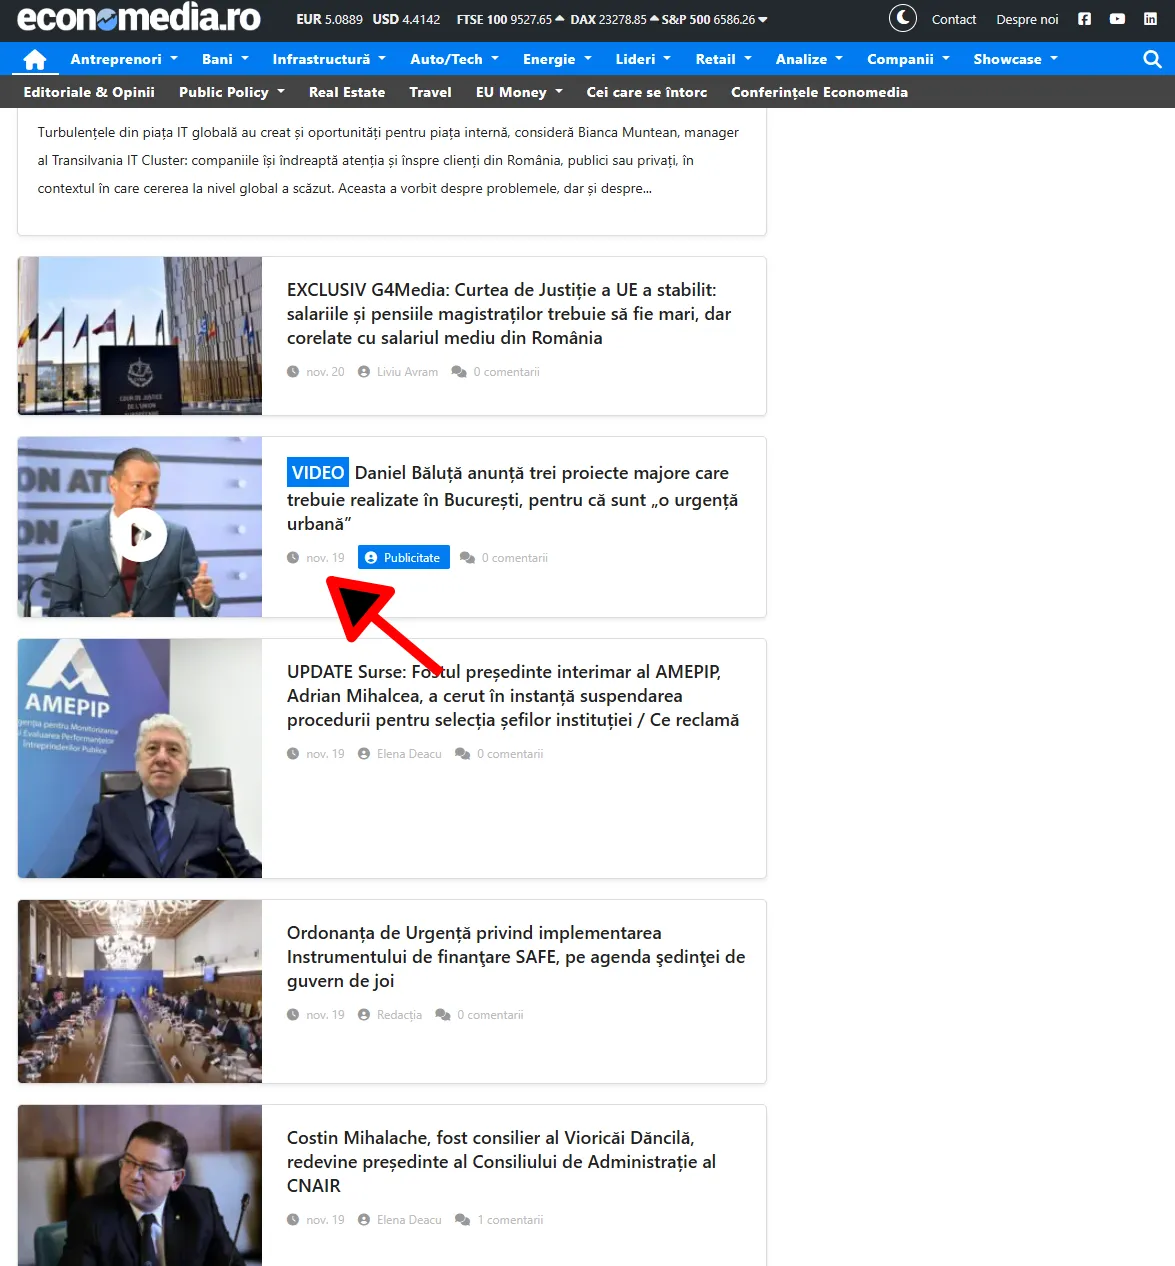Click the AMEPIP article thumbnail image

[x=140, y=758]
